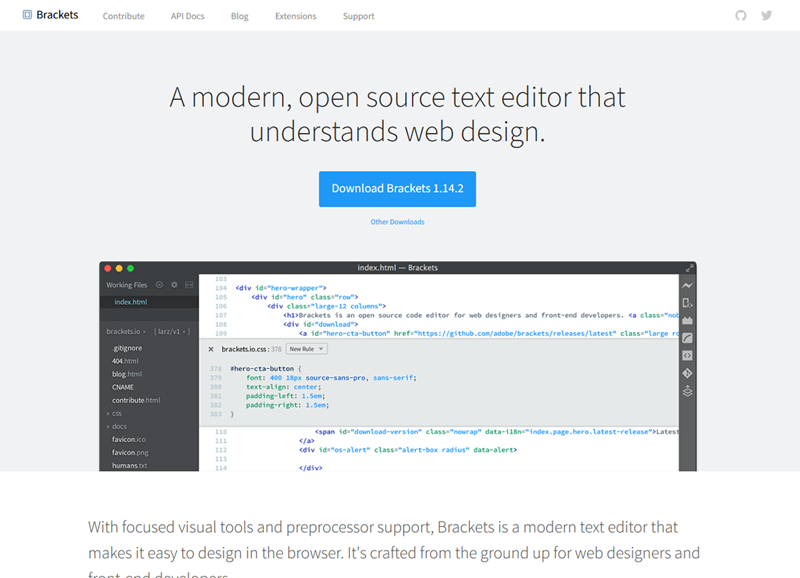Click the editor screenshot line number 104
Viewport: 800px width, 578px height.
(221, 288)
